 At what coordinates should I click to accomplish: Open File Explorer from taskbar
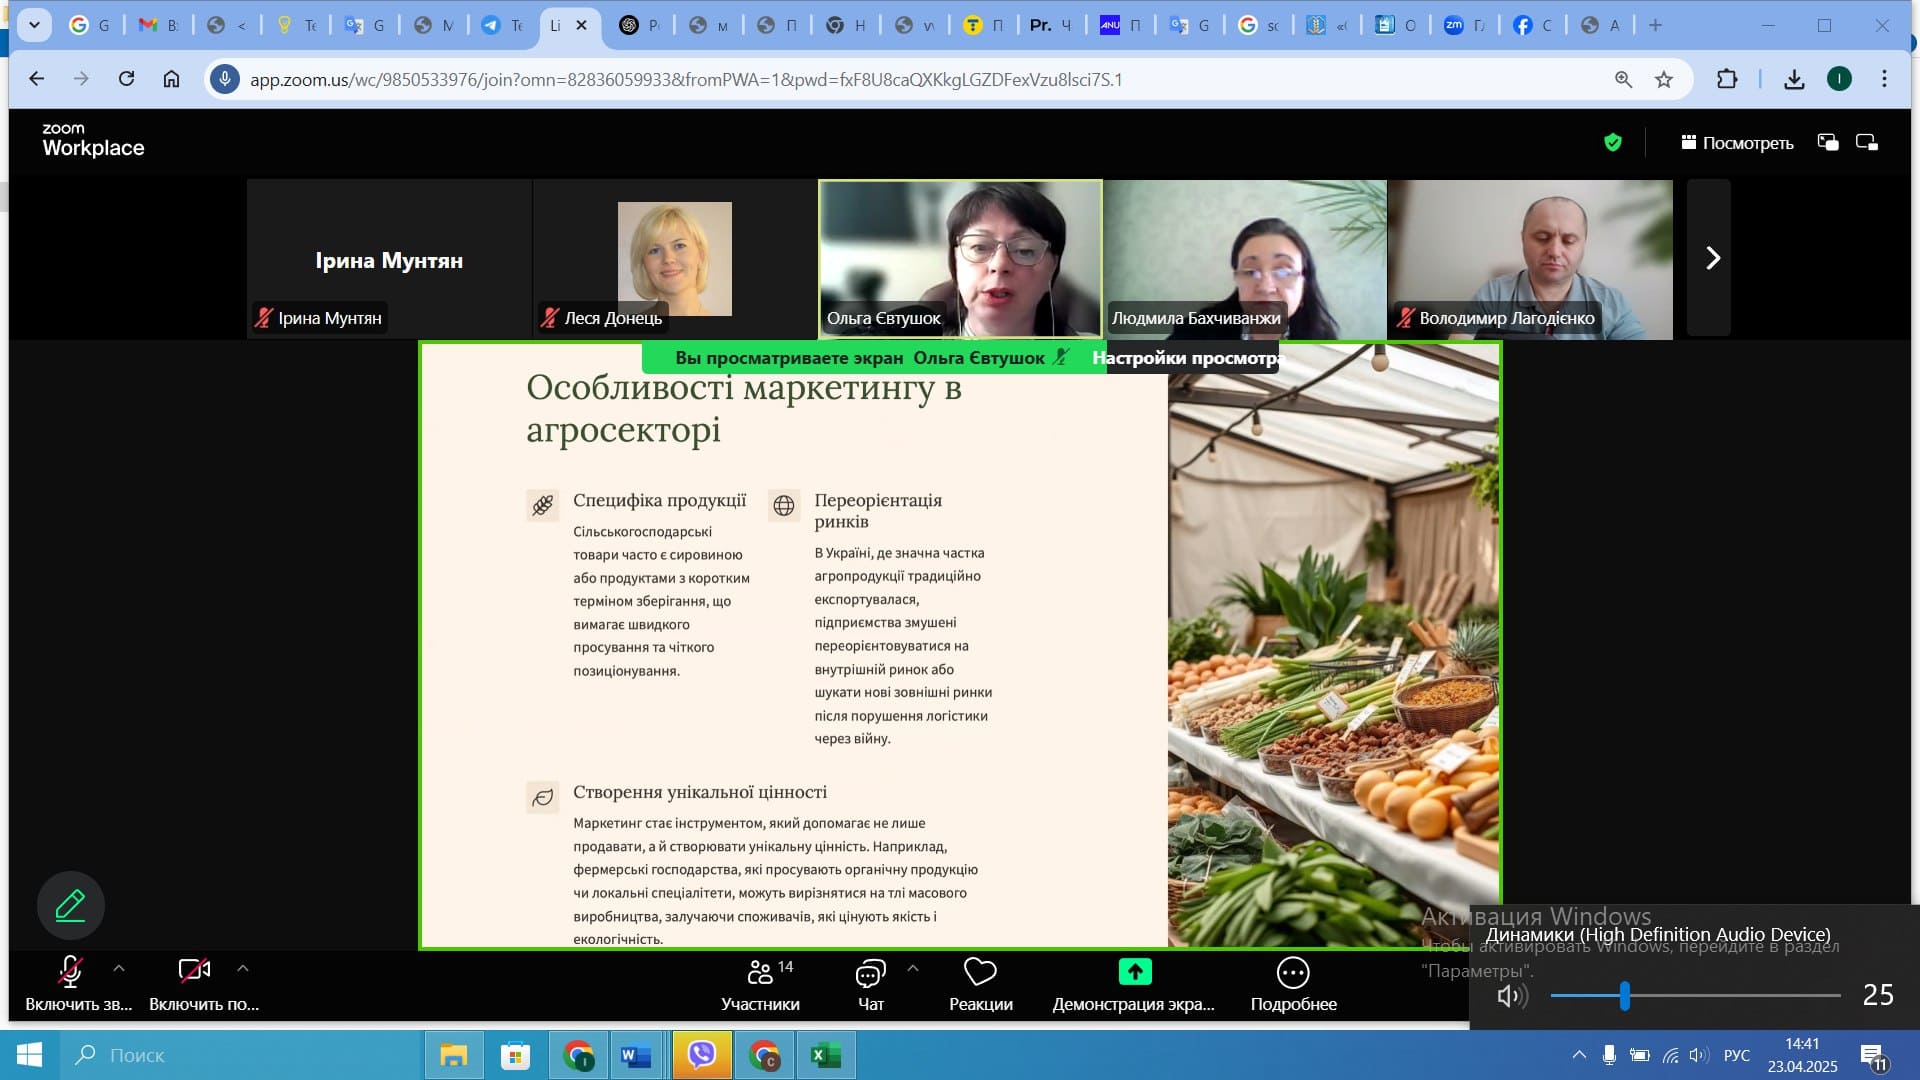[x=453, y=1055]
